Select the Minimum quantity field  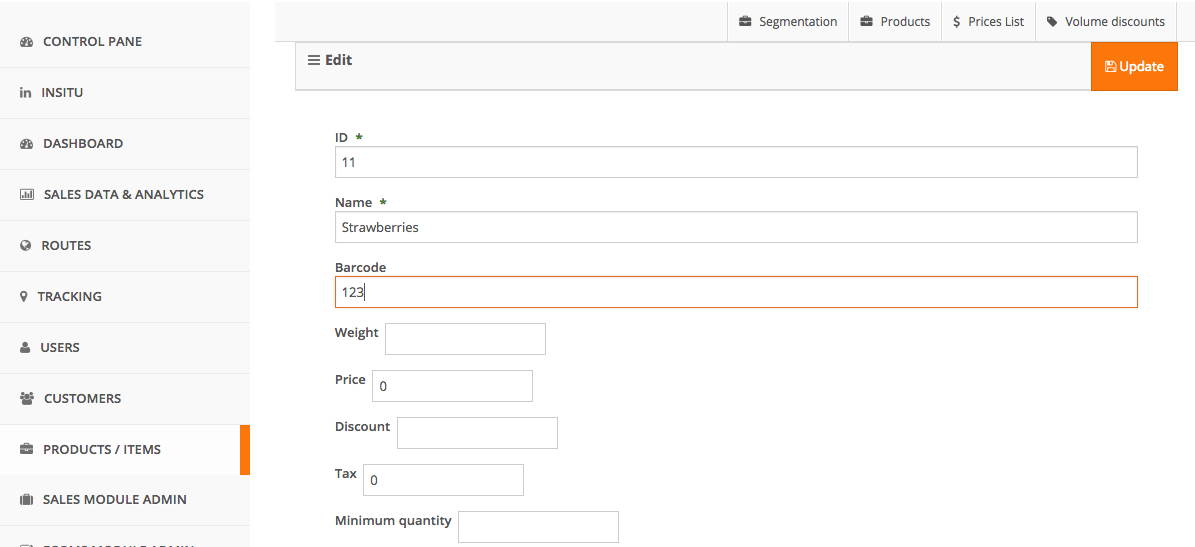pos(538,527)
